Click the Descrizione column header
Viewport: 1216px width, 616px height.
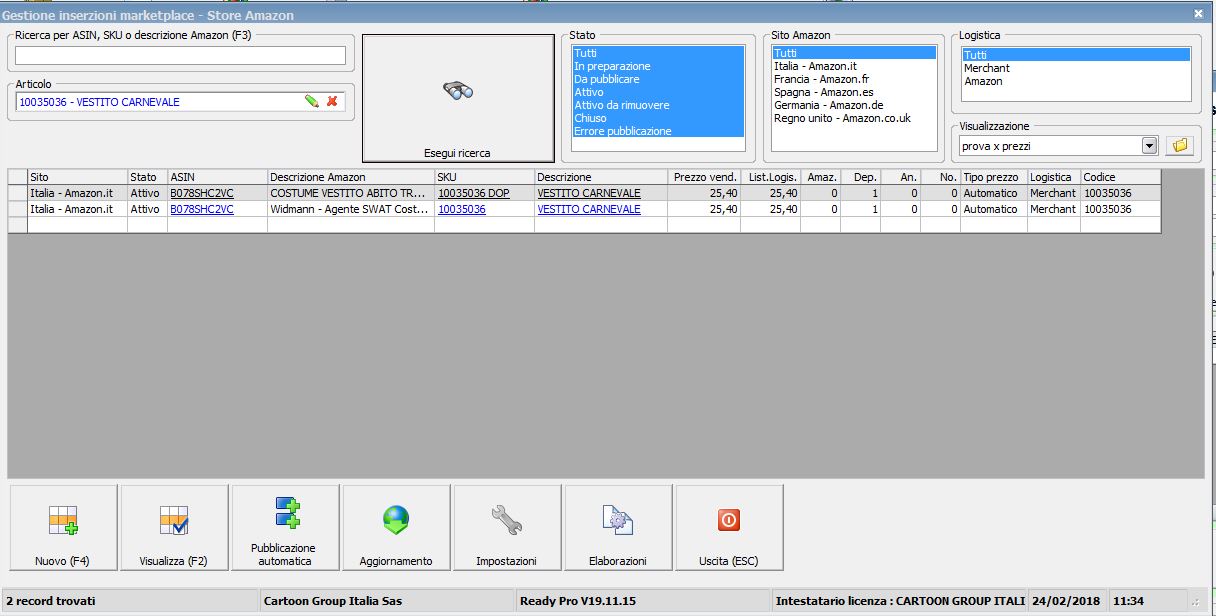[x=601, y=177]
